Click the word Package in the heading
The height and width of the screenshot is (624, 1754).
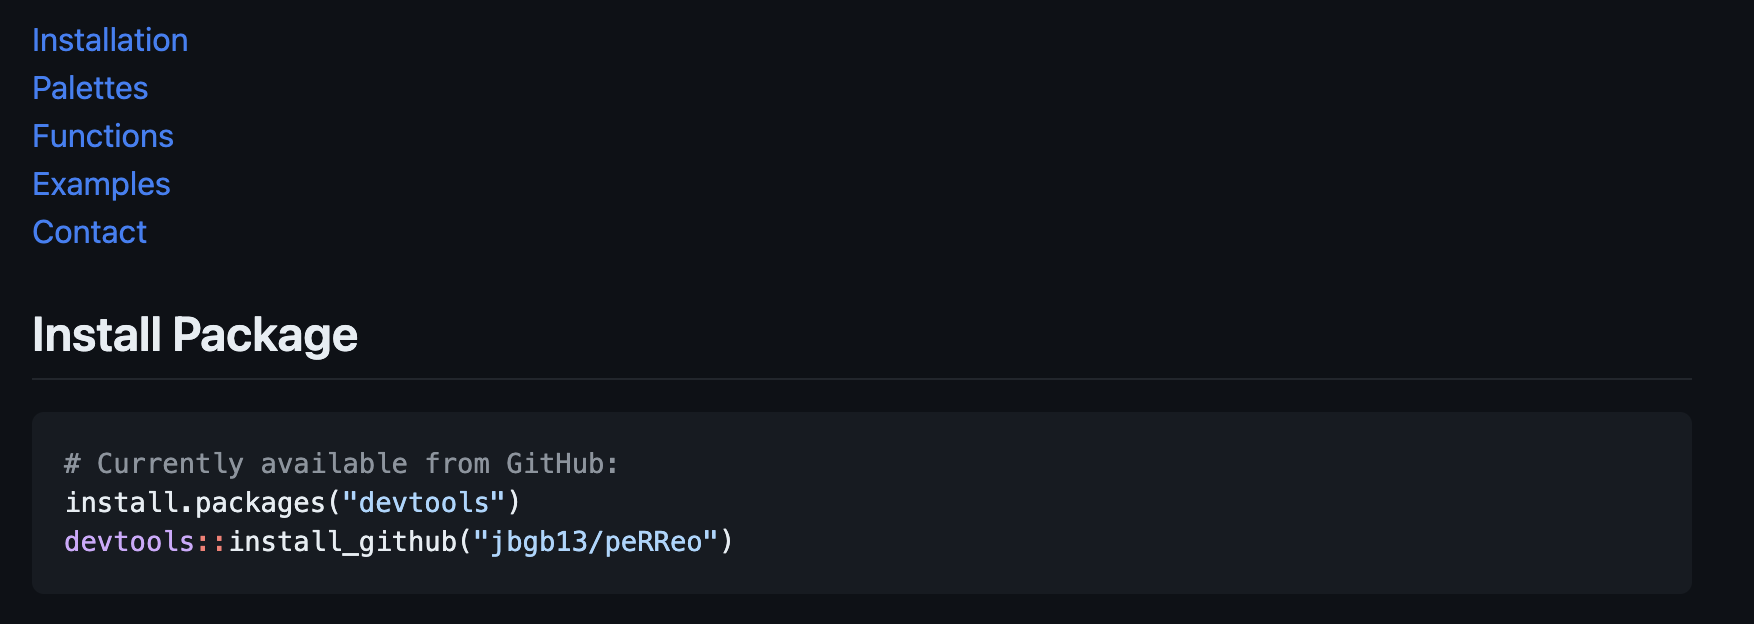coord(265,335)
